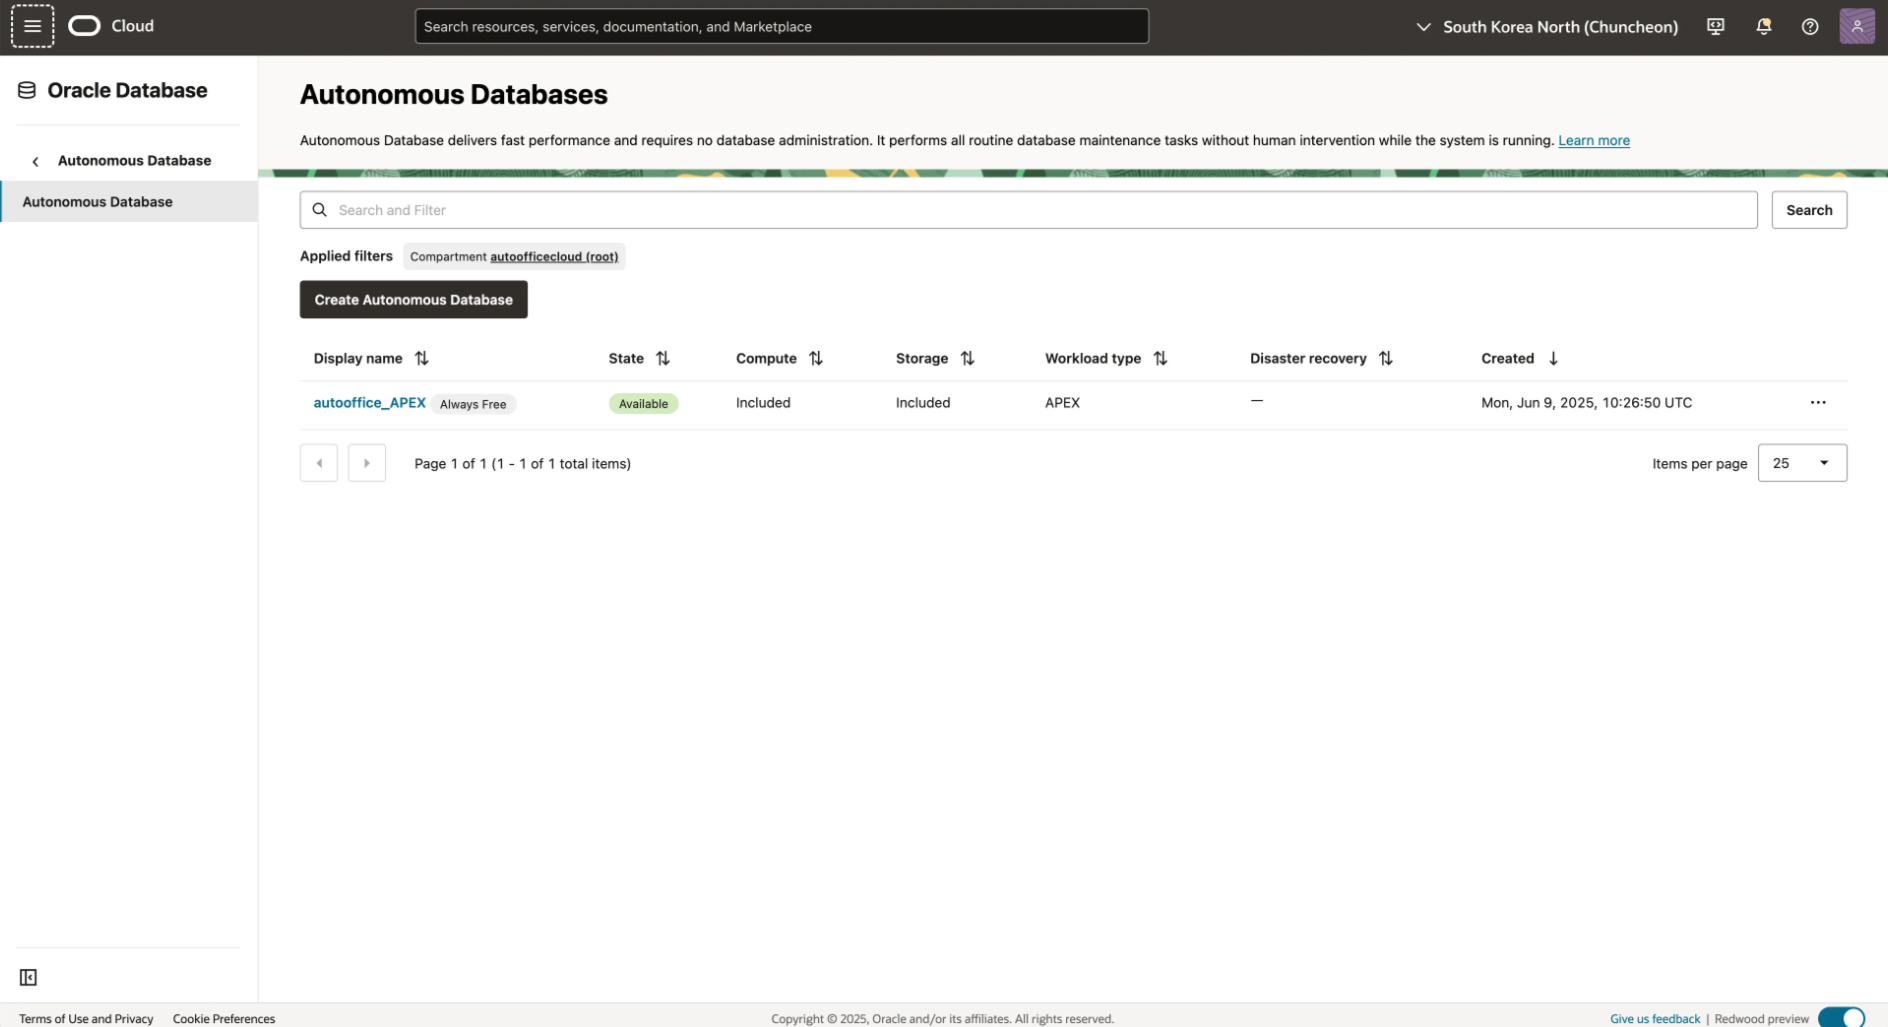Click the APEX workload type cell
The width and height of the screenshot is (1888, 1027).
pos(1062,403)
